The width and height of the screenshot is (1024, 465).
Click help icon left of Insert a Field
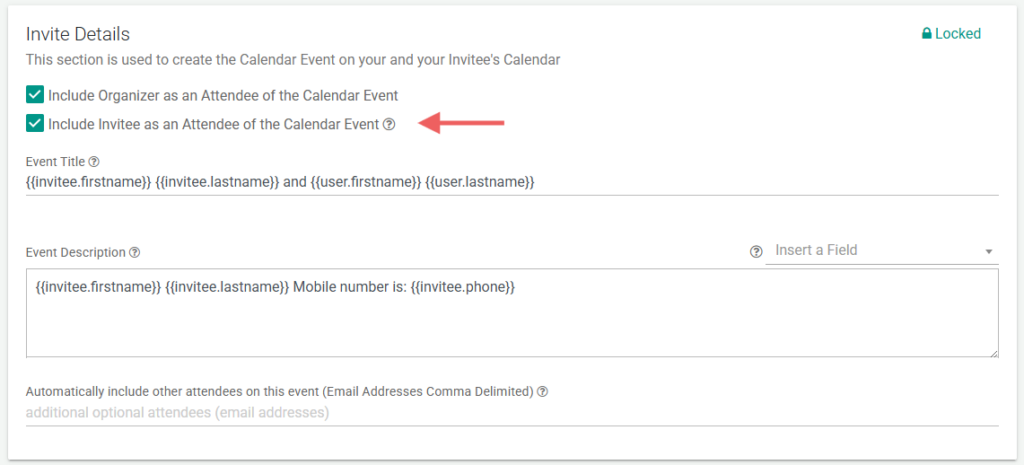click(756, 251)
